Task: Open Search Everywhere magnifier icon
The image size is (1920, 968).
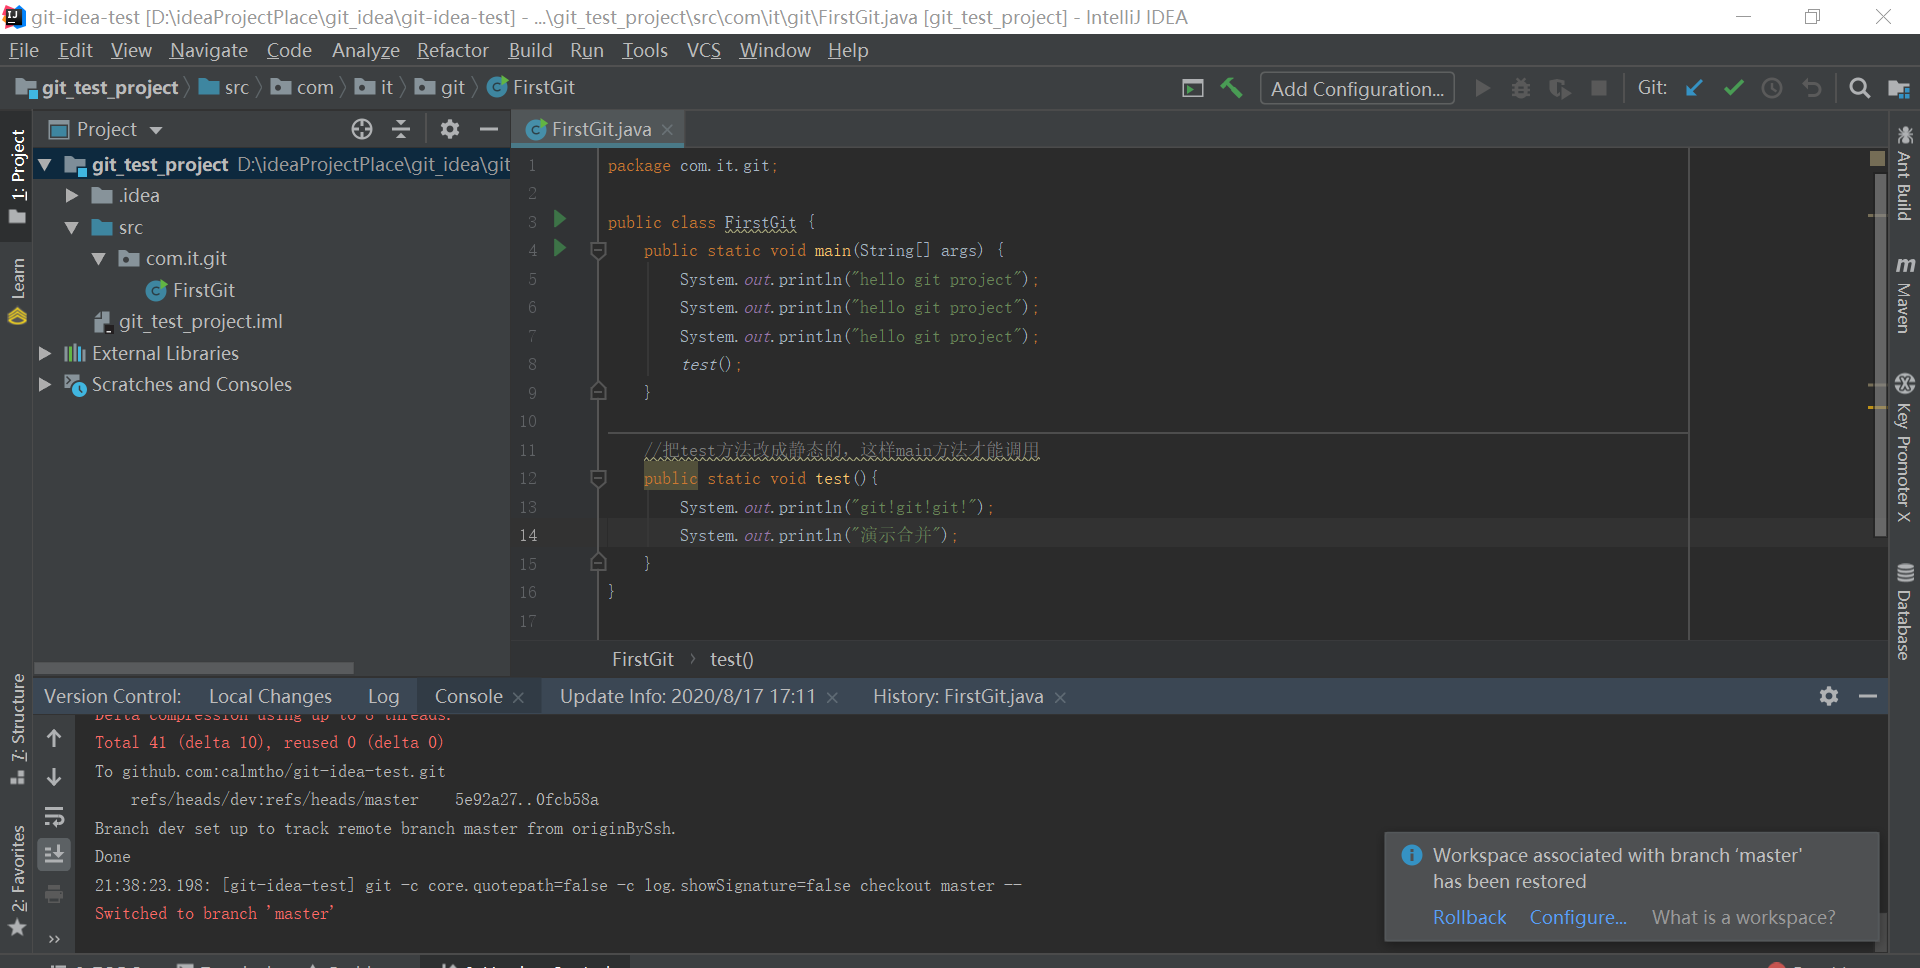Action: [x=1859, y=88]
